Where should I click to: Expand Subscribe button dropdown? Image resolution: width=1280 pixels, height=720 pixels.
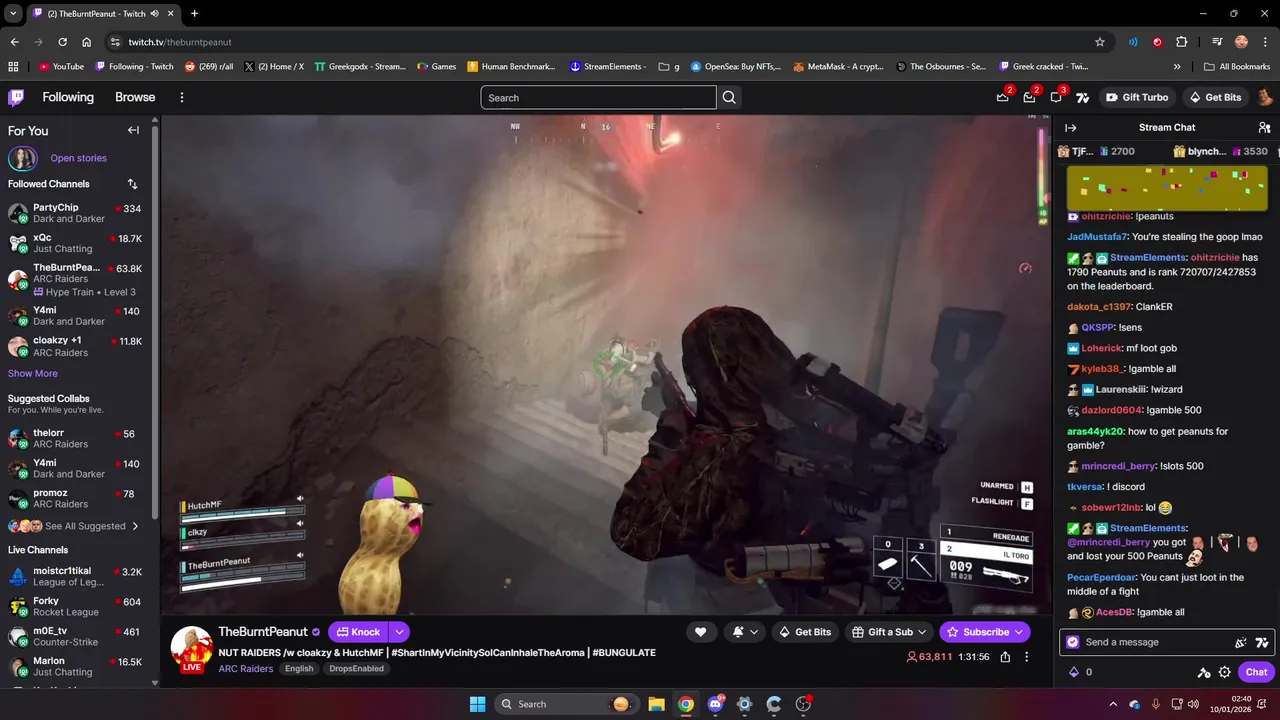tap(1019, 632)
